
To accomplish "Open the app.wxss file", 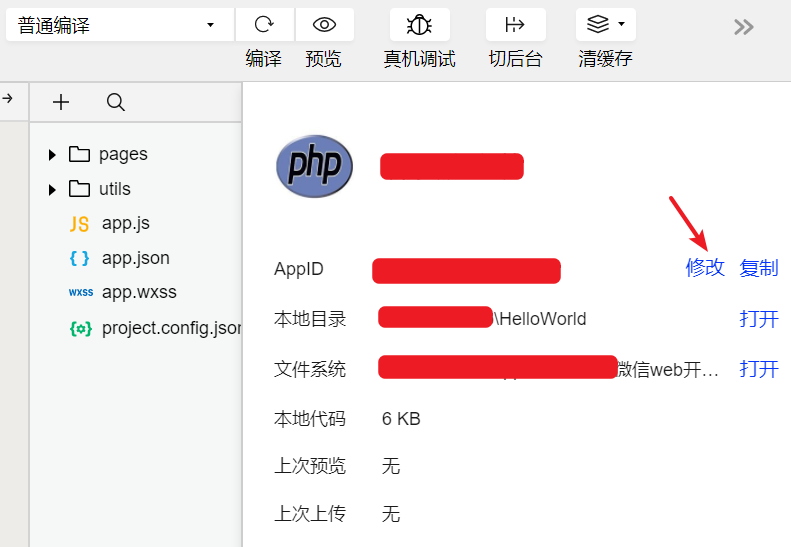I will [x=139, y=292].
